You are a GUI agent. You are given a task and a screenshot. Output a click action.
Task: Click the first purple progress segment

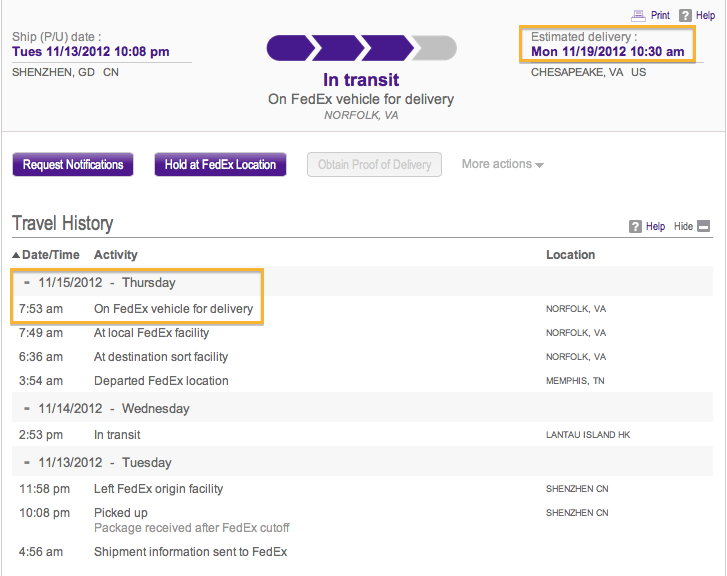point(290,48)
